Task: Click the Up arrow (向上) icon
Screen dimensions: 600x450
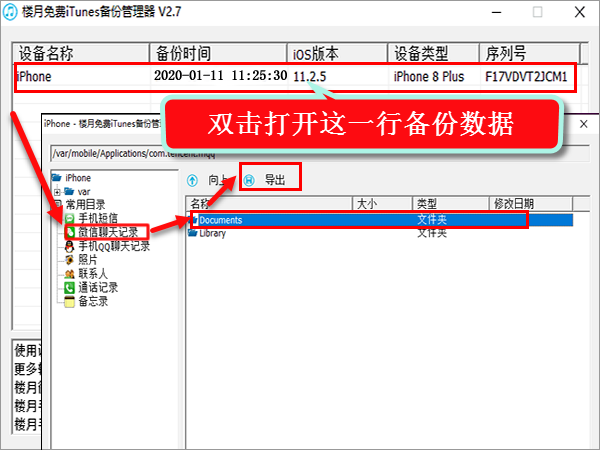Action: [192, 180]
